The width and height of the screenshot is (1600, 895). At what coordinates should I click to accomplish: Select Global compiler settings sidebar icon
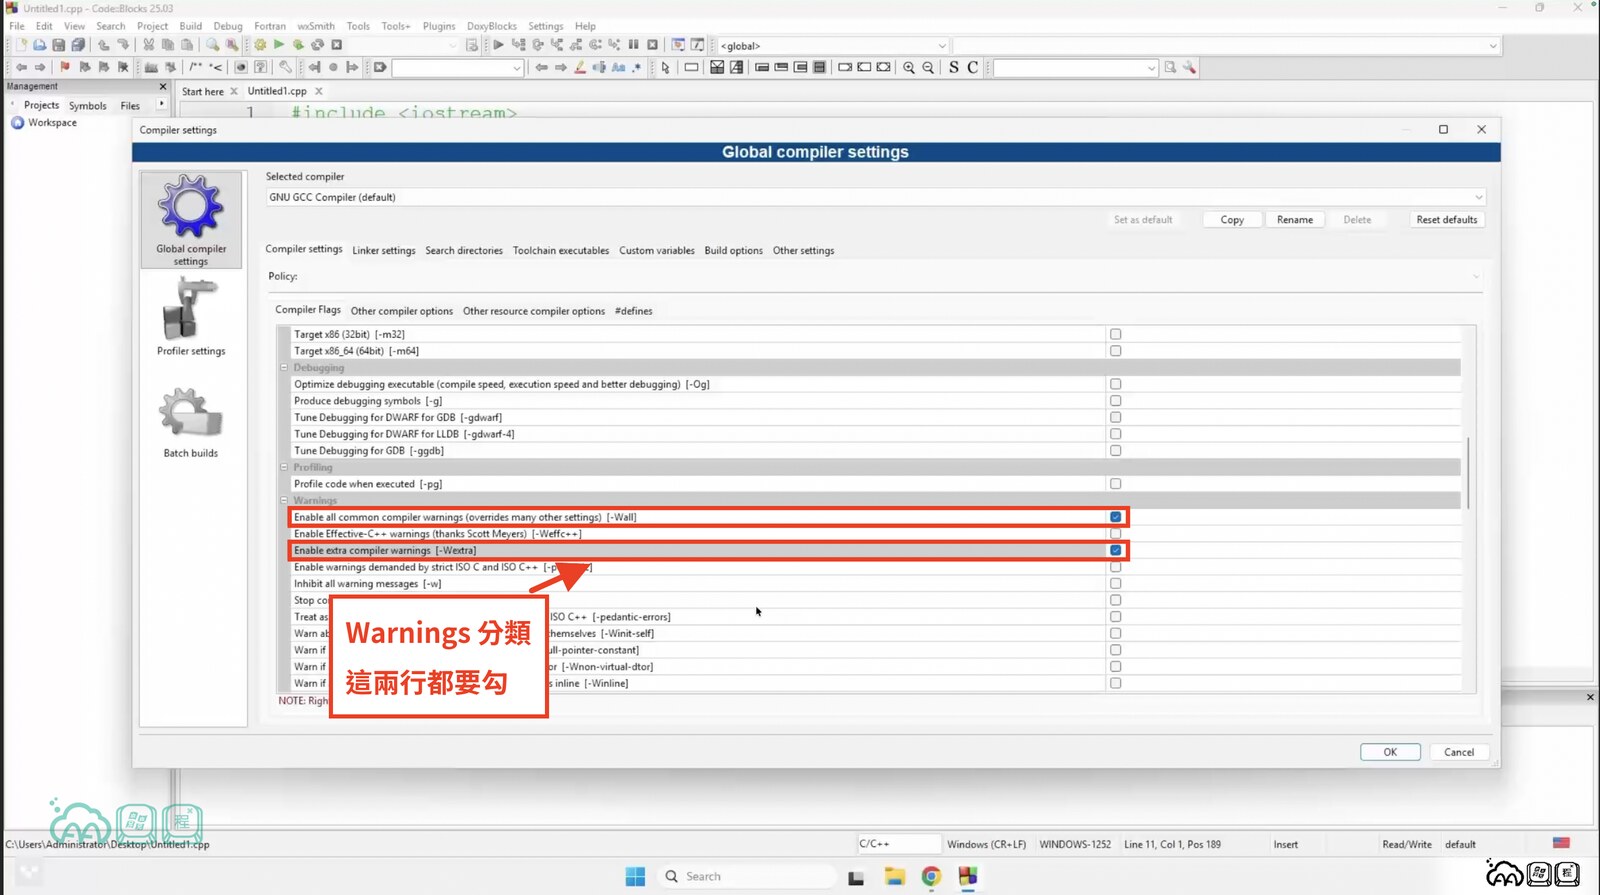click(191, 220)
